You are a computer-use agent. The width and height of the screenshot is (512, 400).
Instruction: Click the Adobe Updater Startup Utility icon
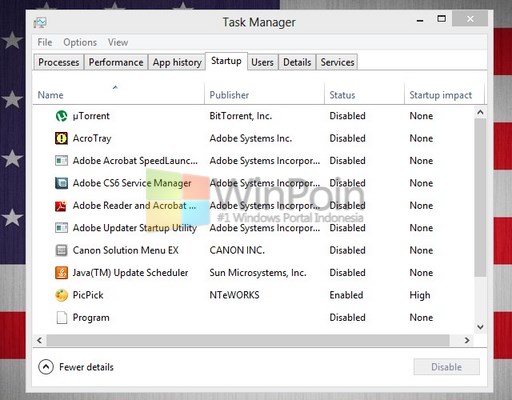[x=61, y=228]
